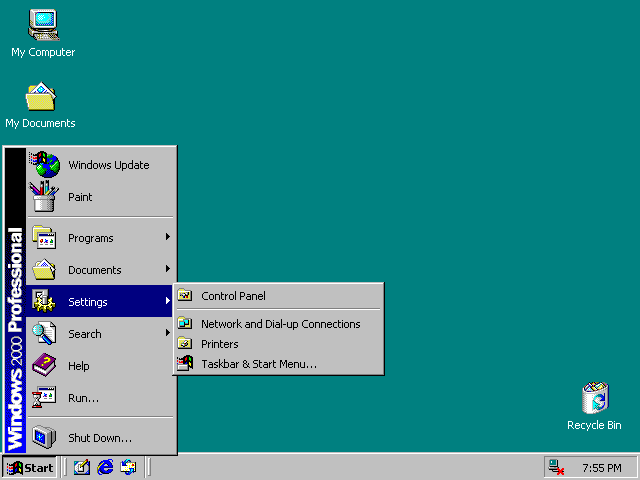The image size is (640, 480).
Task: Click the Network and Dial-up Connections icon
Action: click(185, 323)
